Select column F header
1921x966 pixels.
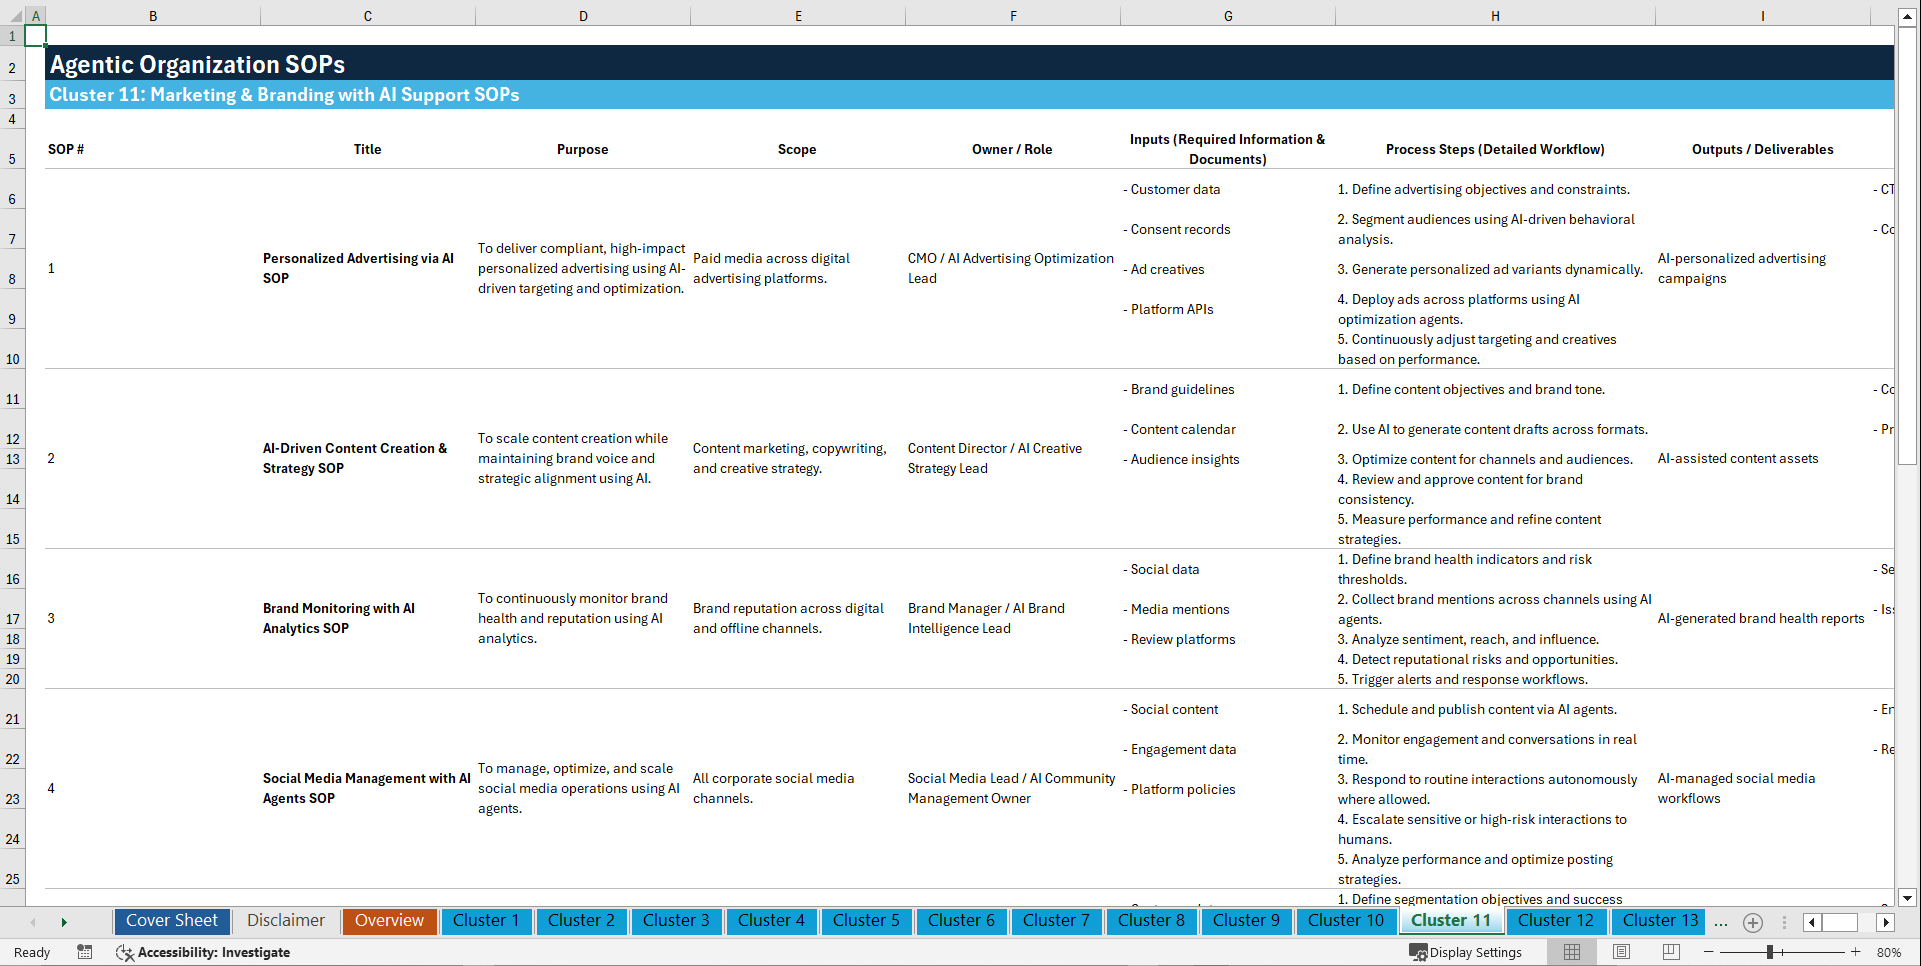click(1013, 16)
